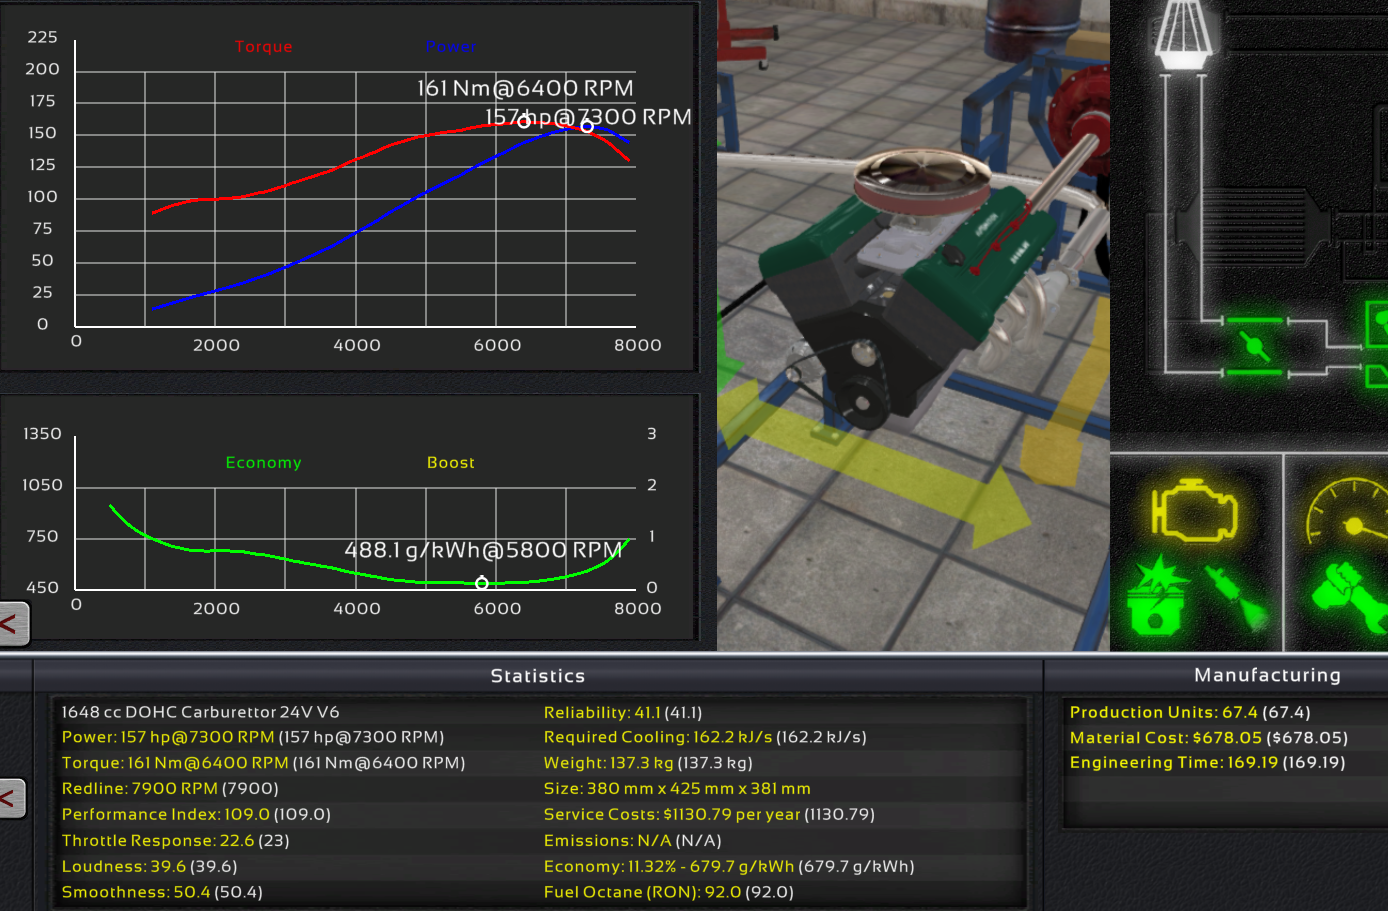Click the yellow check engine warning icon

1194,511
